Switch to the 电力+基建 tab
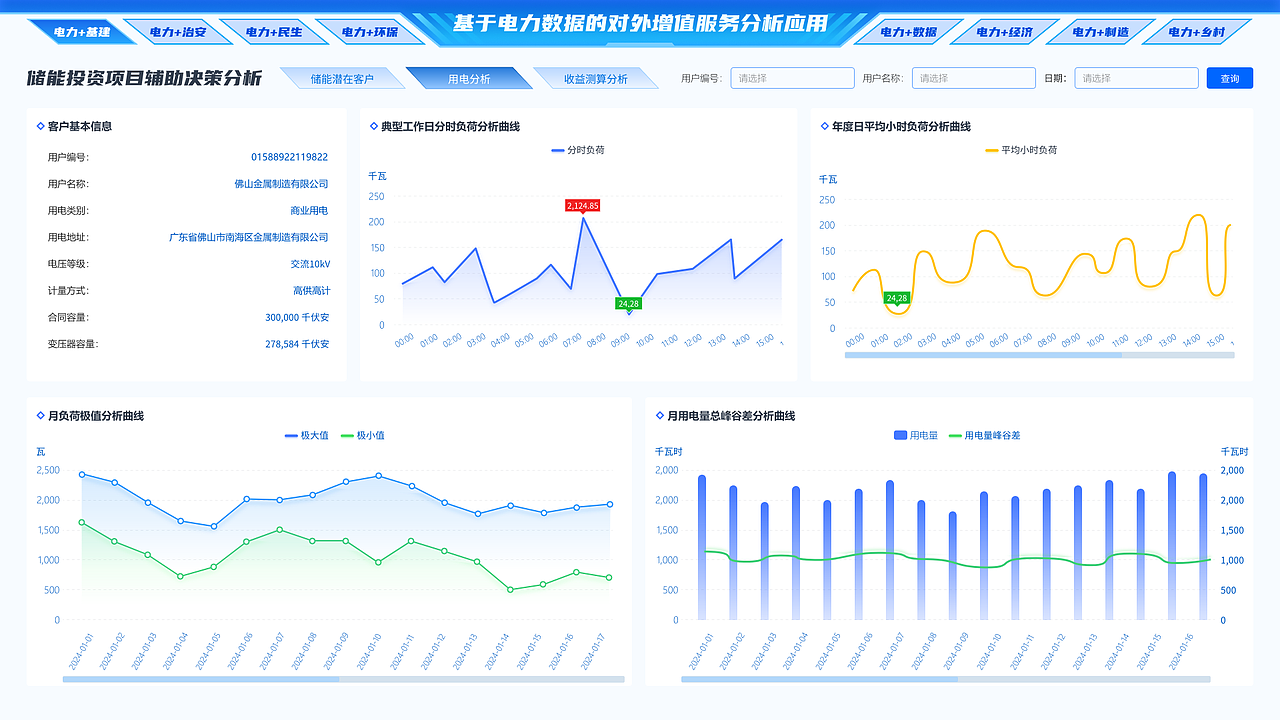The image size is (1280, 720). click(82, 32)
